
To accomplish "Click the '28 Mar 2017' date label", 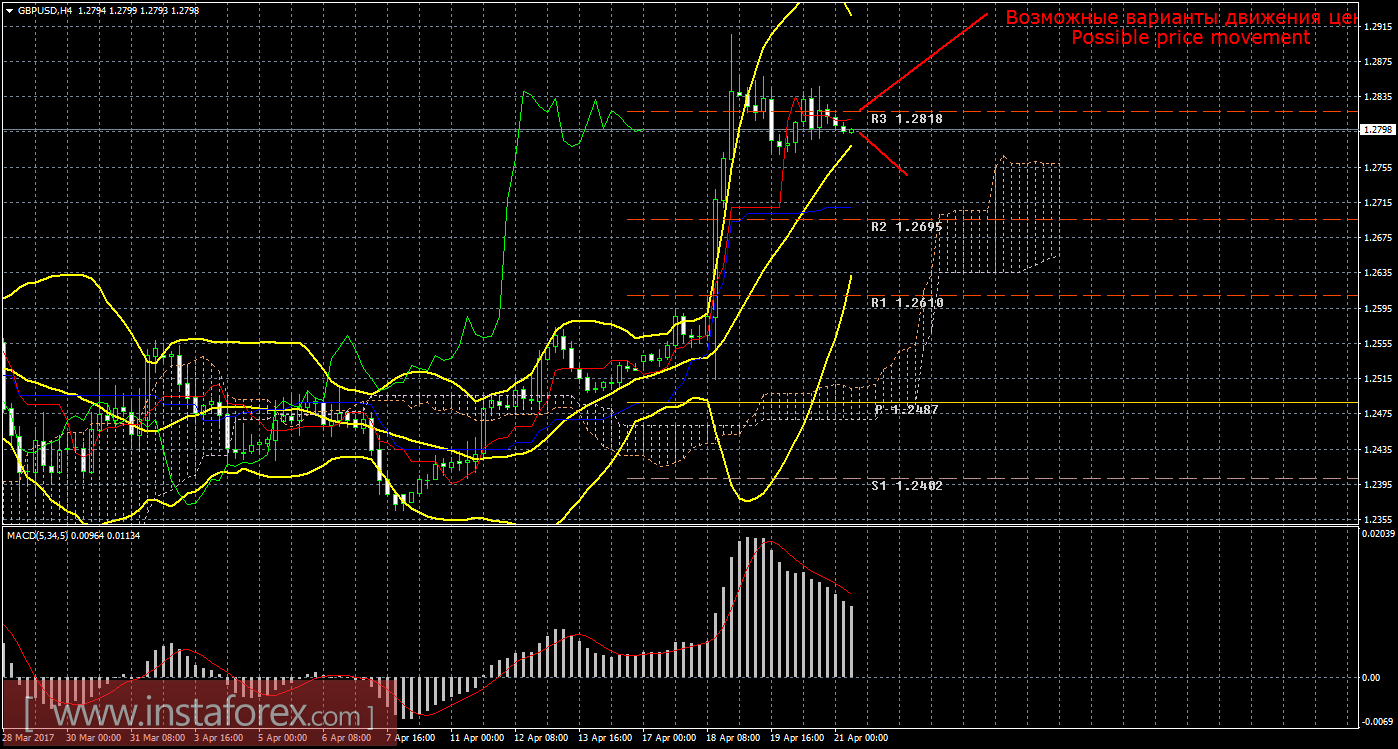I will (x=29, y=739).
